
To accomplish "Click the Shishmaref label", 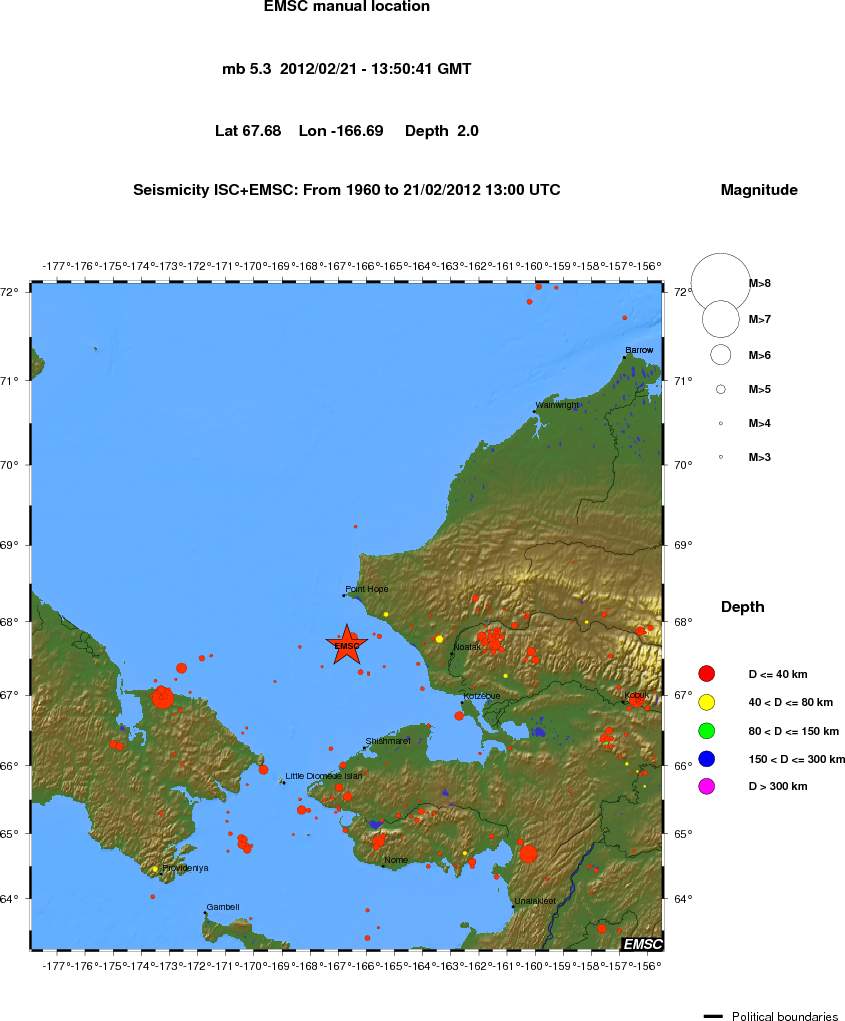I will [388, 741].
